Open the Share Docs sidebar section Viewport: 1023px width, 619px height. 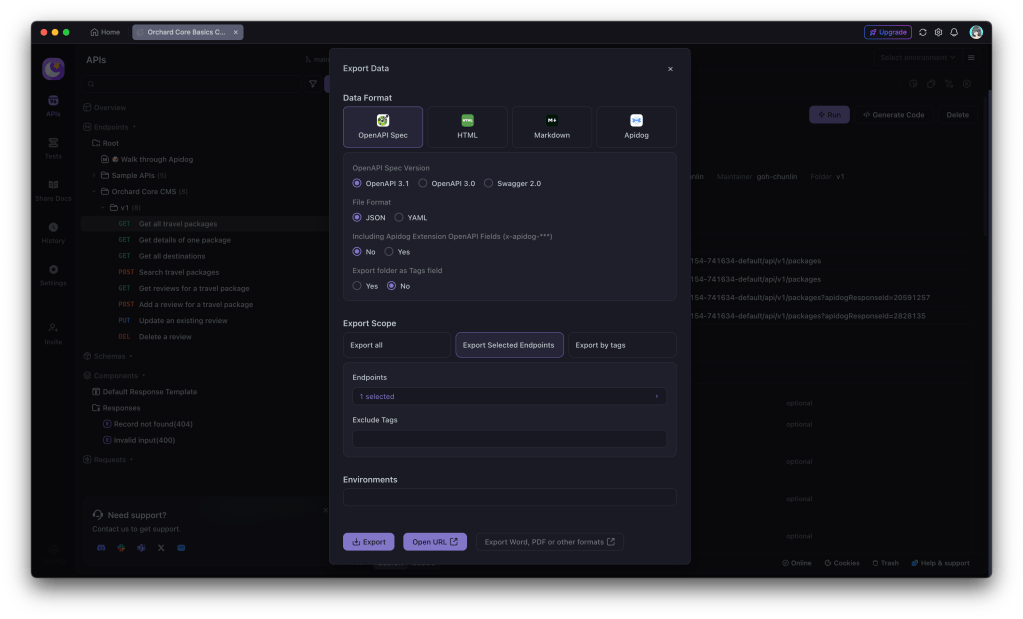[x=53, y=190]
